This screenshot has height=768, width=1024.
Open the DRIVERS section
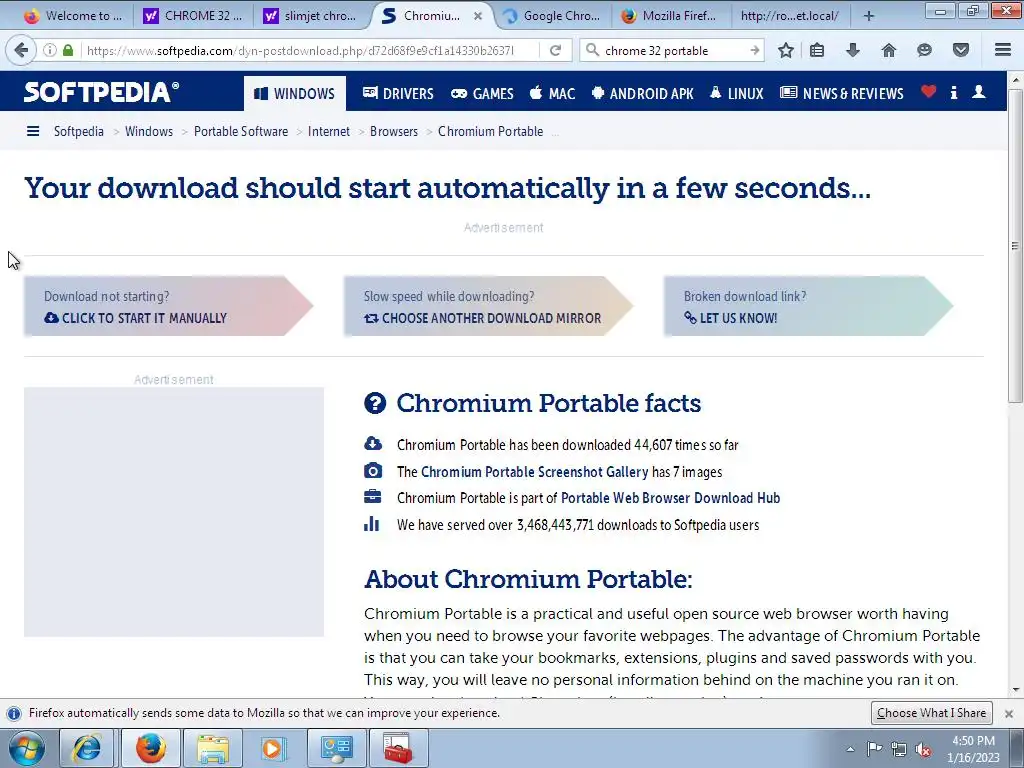tap(398, 93)
